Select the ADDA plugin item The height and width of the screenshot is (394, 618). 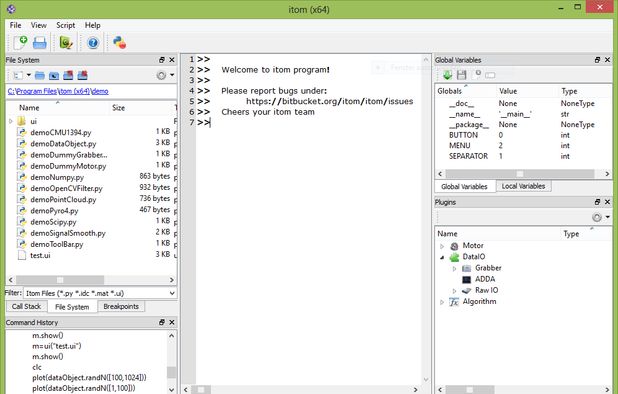484,279
